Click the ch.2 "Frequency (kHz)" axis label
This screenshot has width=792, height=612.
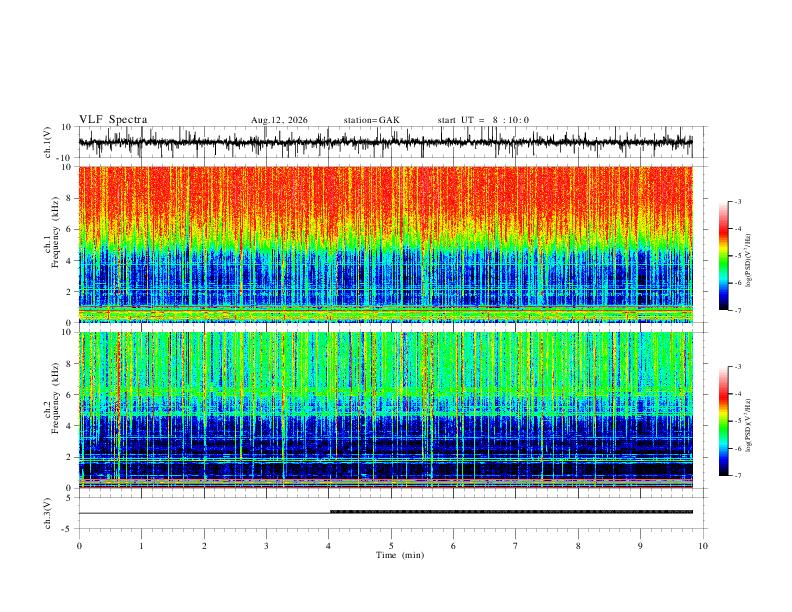(55, 398)
